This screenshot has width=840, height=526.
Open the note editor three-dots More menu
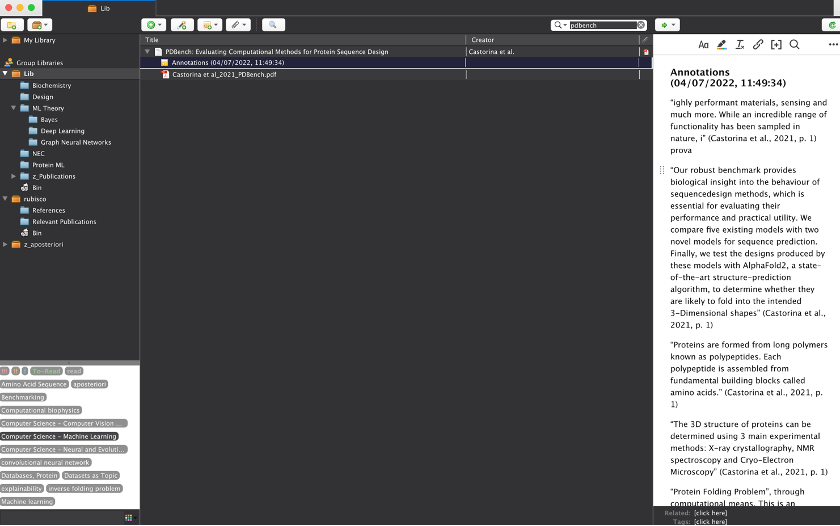pos(833,45)
